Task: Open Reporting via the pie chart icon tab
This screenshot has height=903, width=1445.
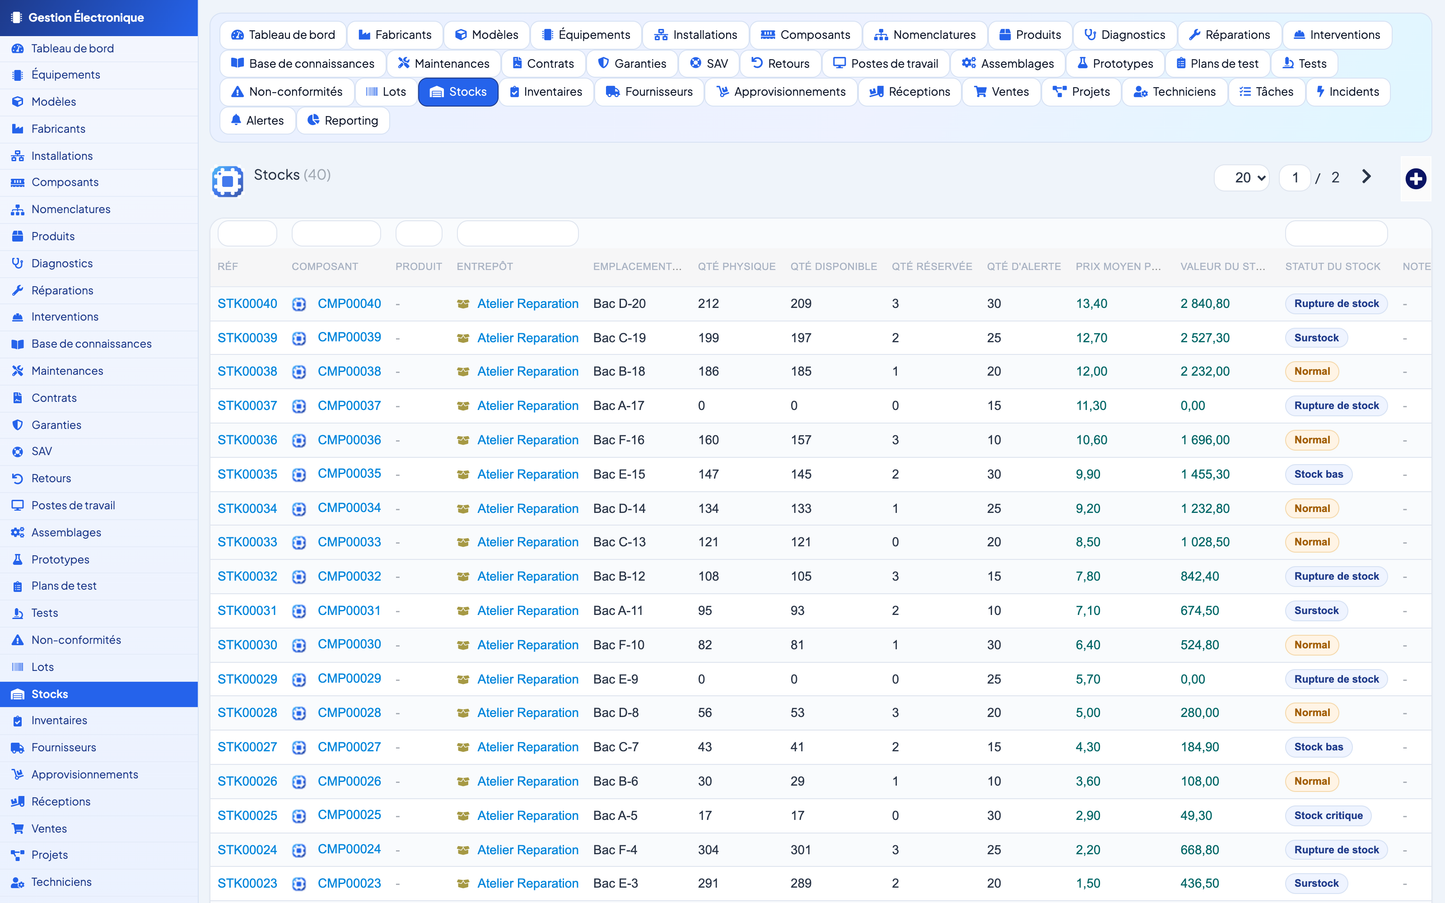Action: [x=313, y=120]
